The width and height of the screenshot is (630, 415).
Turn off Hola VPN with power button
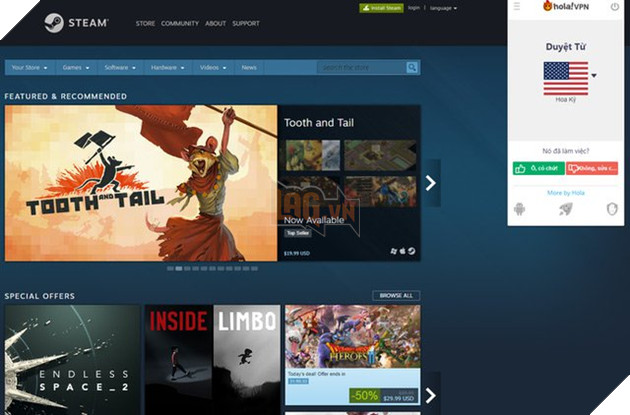(614, 7)
